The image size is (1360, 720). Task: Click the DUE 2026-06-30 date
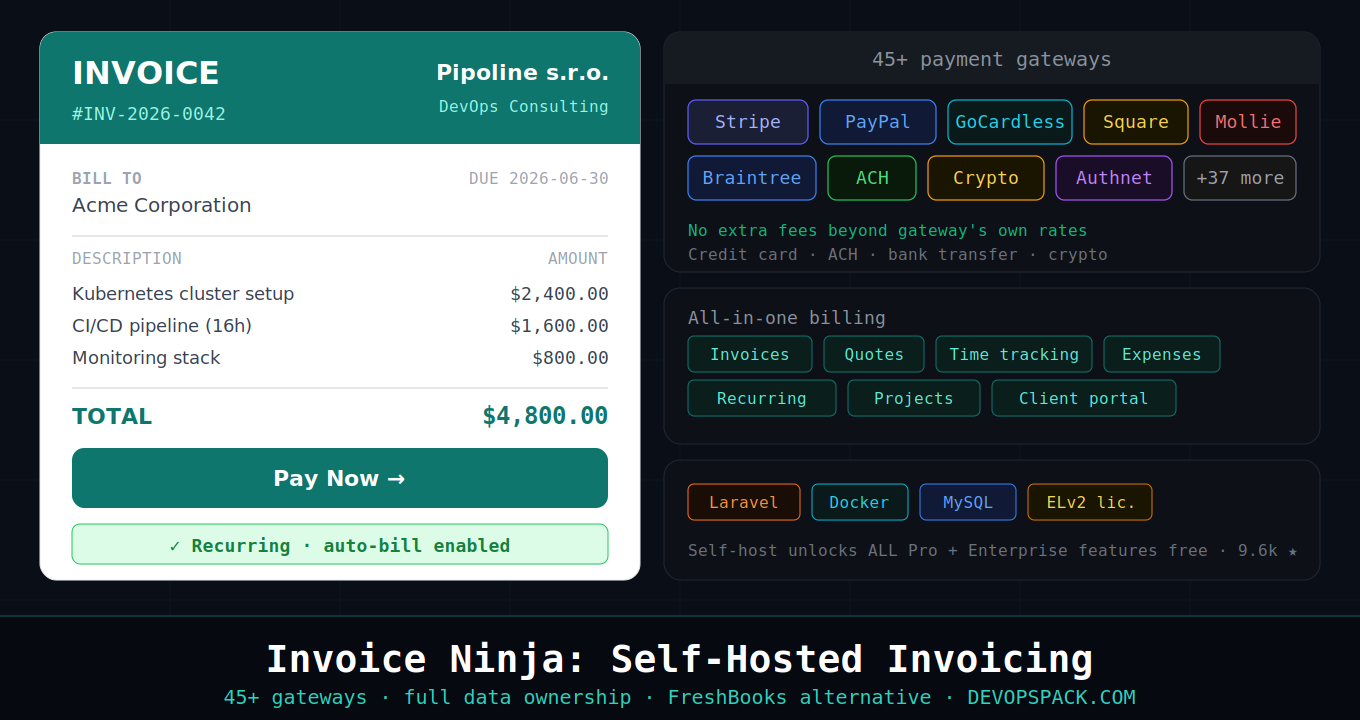[x=538, y=179]
